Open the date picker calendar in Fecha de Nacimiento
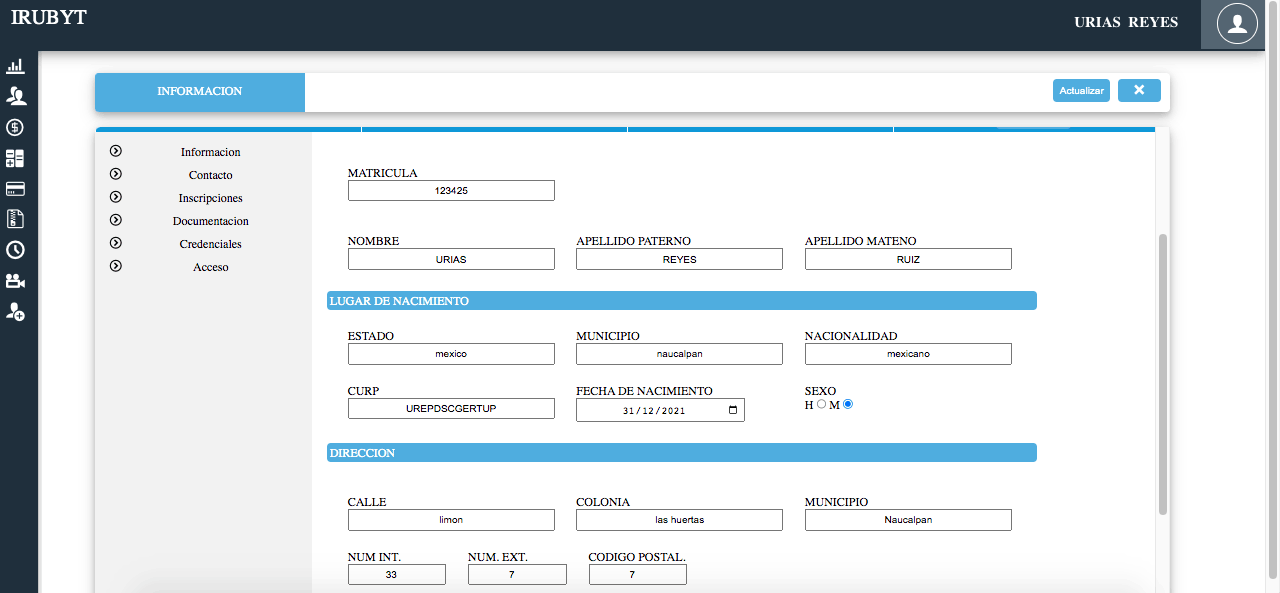Image resolution: width=1280 pixels, height=593 pixels. click(x=733, y=410)
